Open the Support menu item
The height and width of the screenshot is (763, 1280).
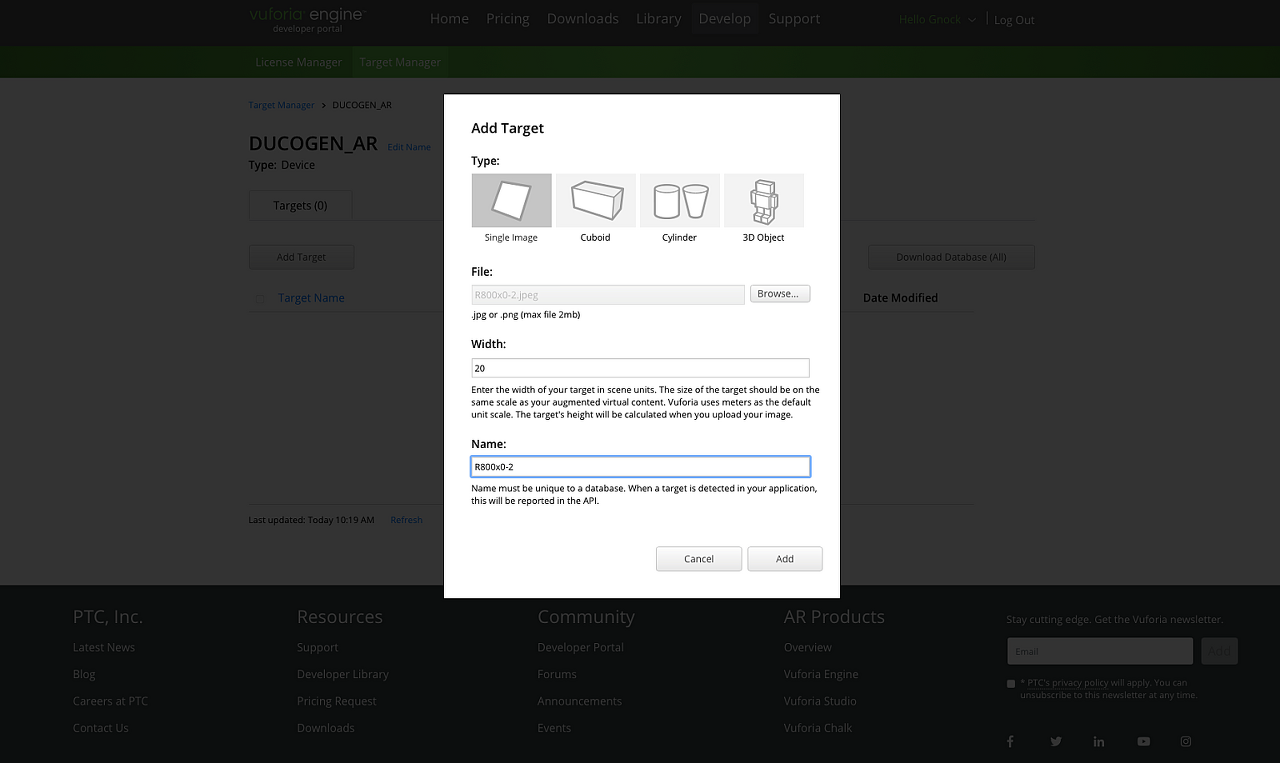794,19
